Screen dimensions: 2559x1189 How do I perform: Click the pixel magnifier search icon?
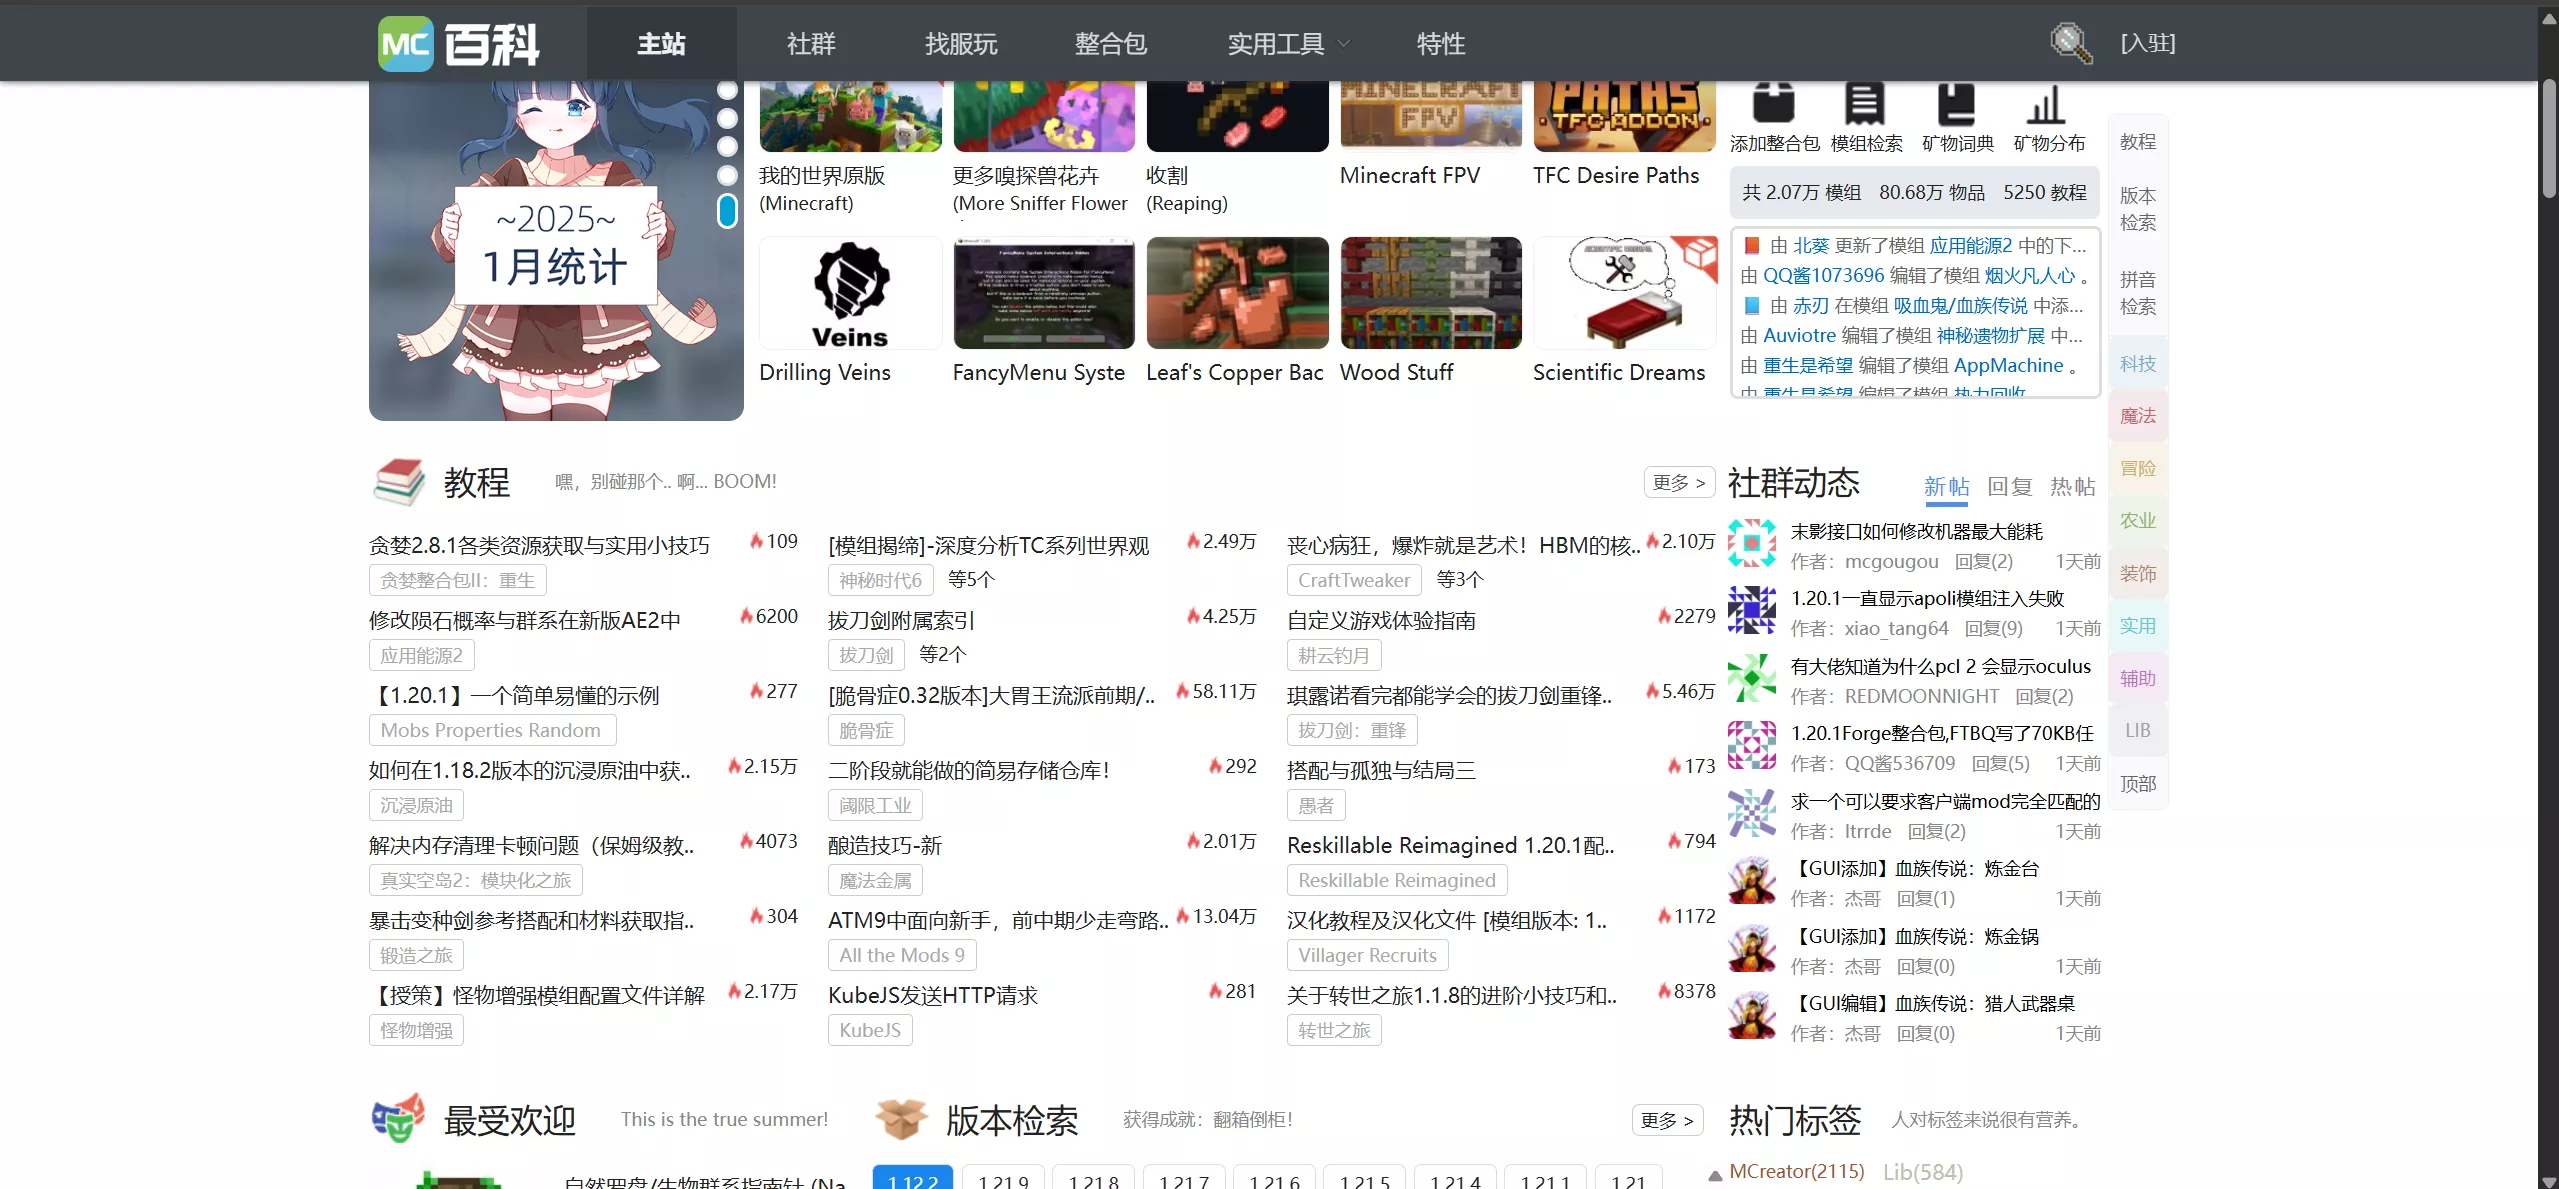[x=2070, y=42]
